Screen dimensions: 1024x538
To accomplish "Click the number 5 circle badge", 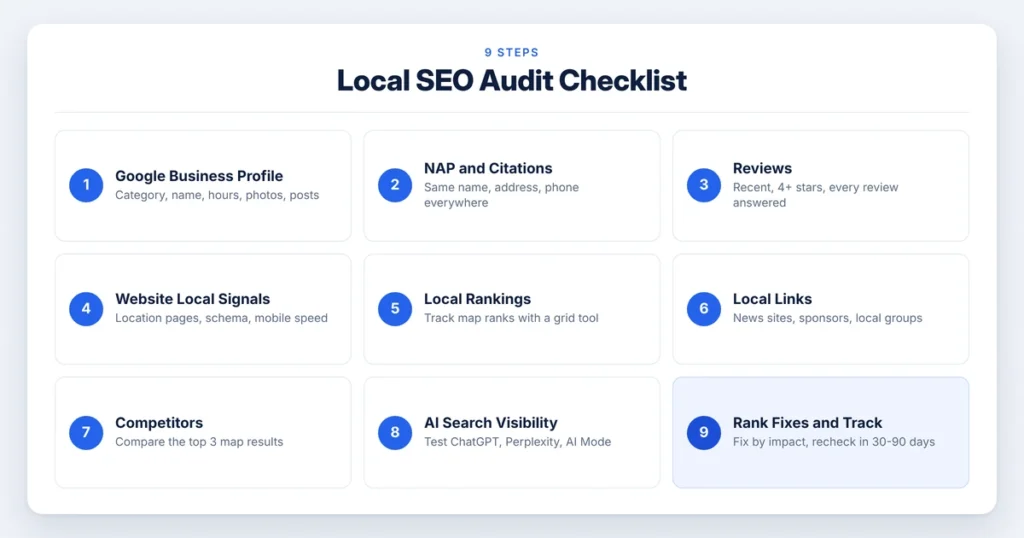I will point(395,309).
